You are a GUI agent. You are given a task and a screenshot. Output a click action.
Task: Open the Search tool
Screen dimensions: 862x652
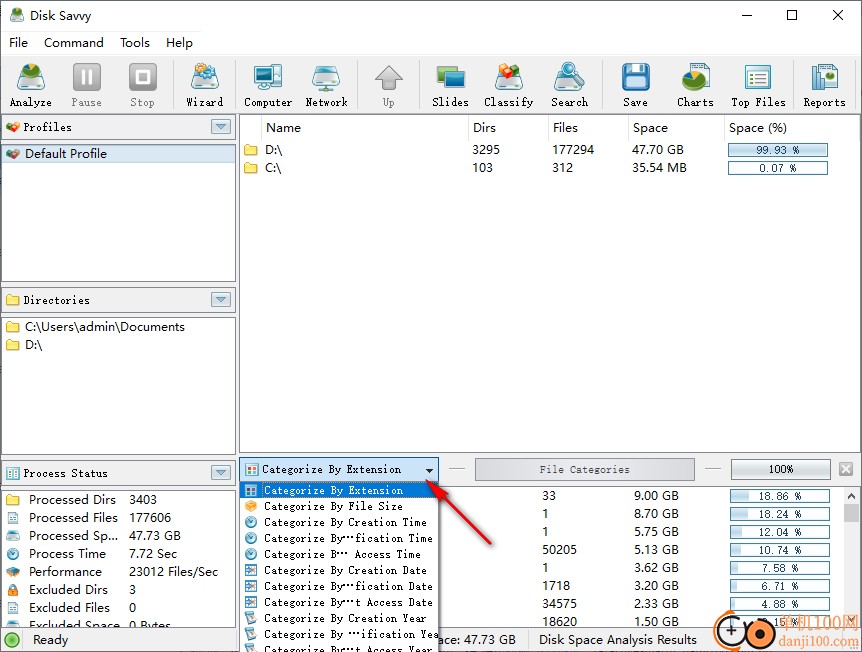pyautogui.click(x=570, y=85)
